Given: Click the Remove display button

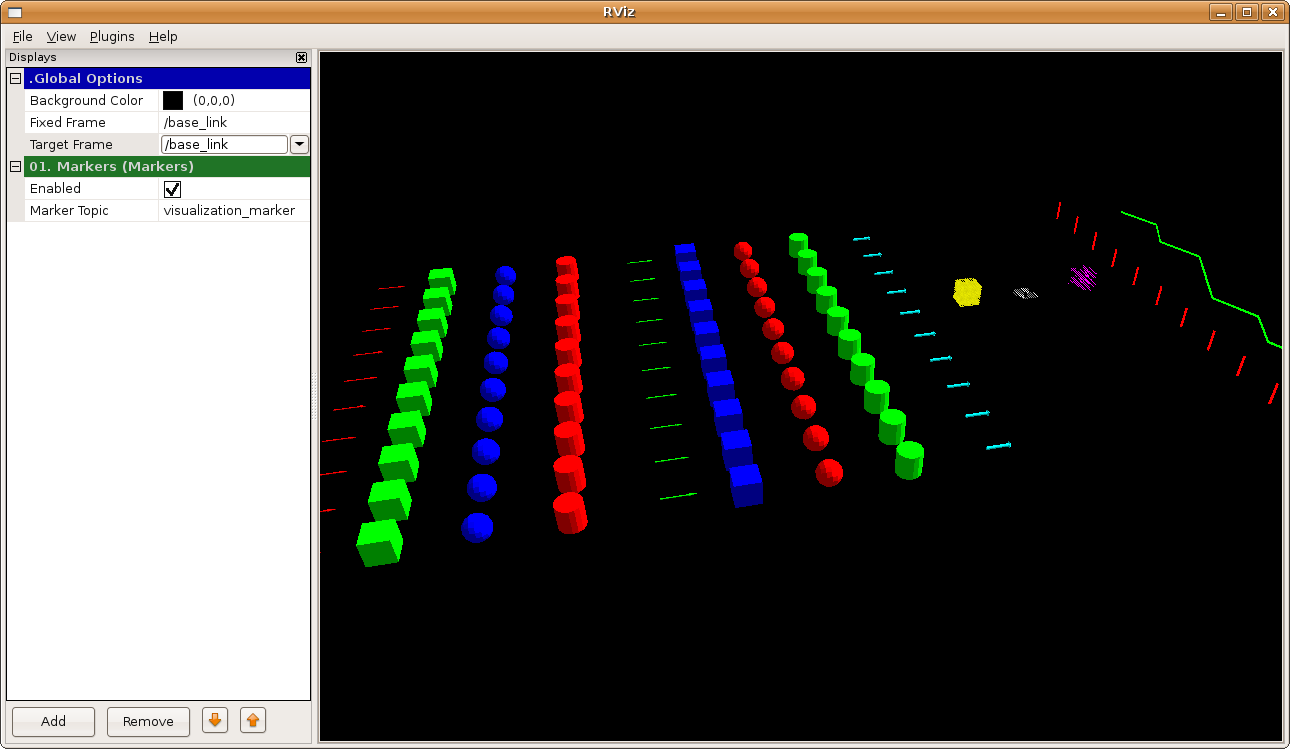Looking at the screenshot, I should [148, 721].
